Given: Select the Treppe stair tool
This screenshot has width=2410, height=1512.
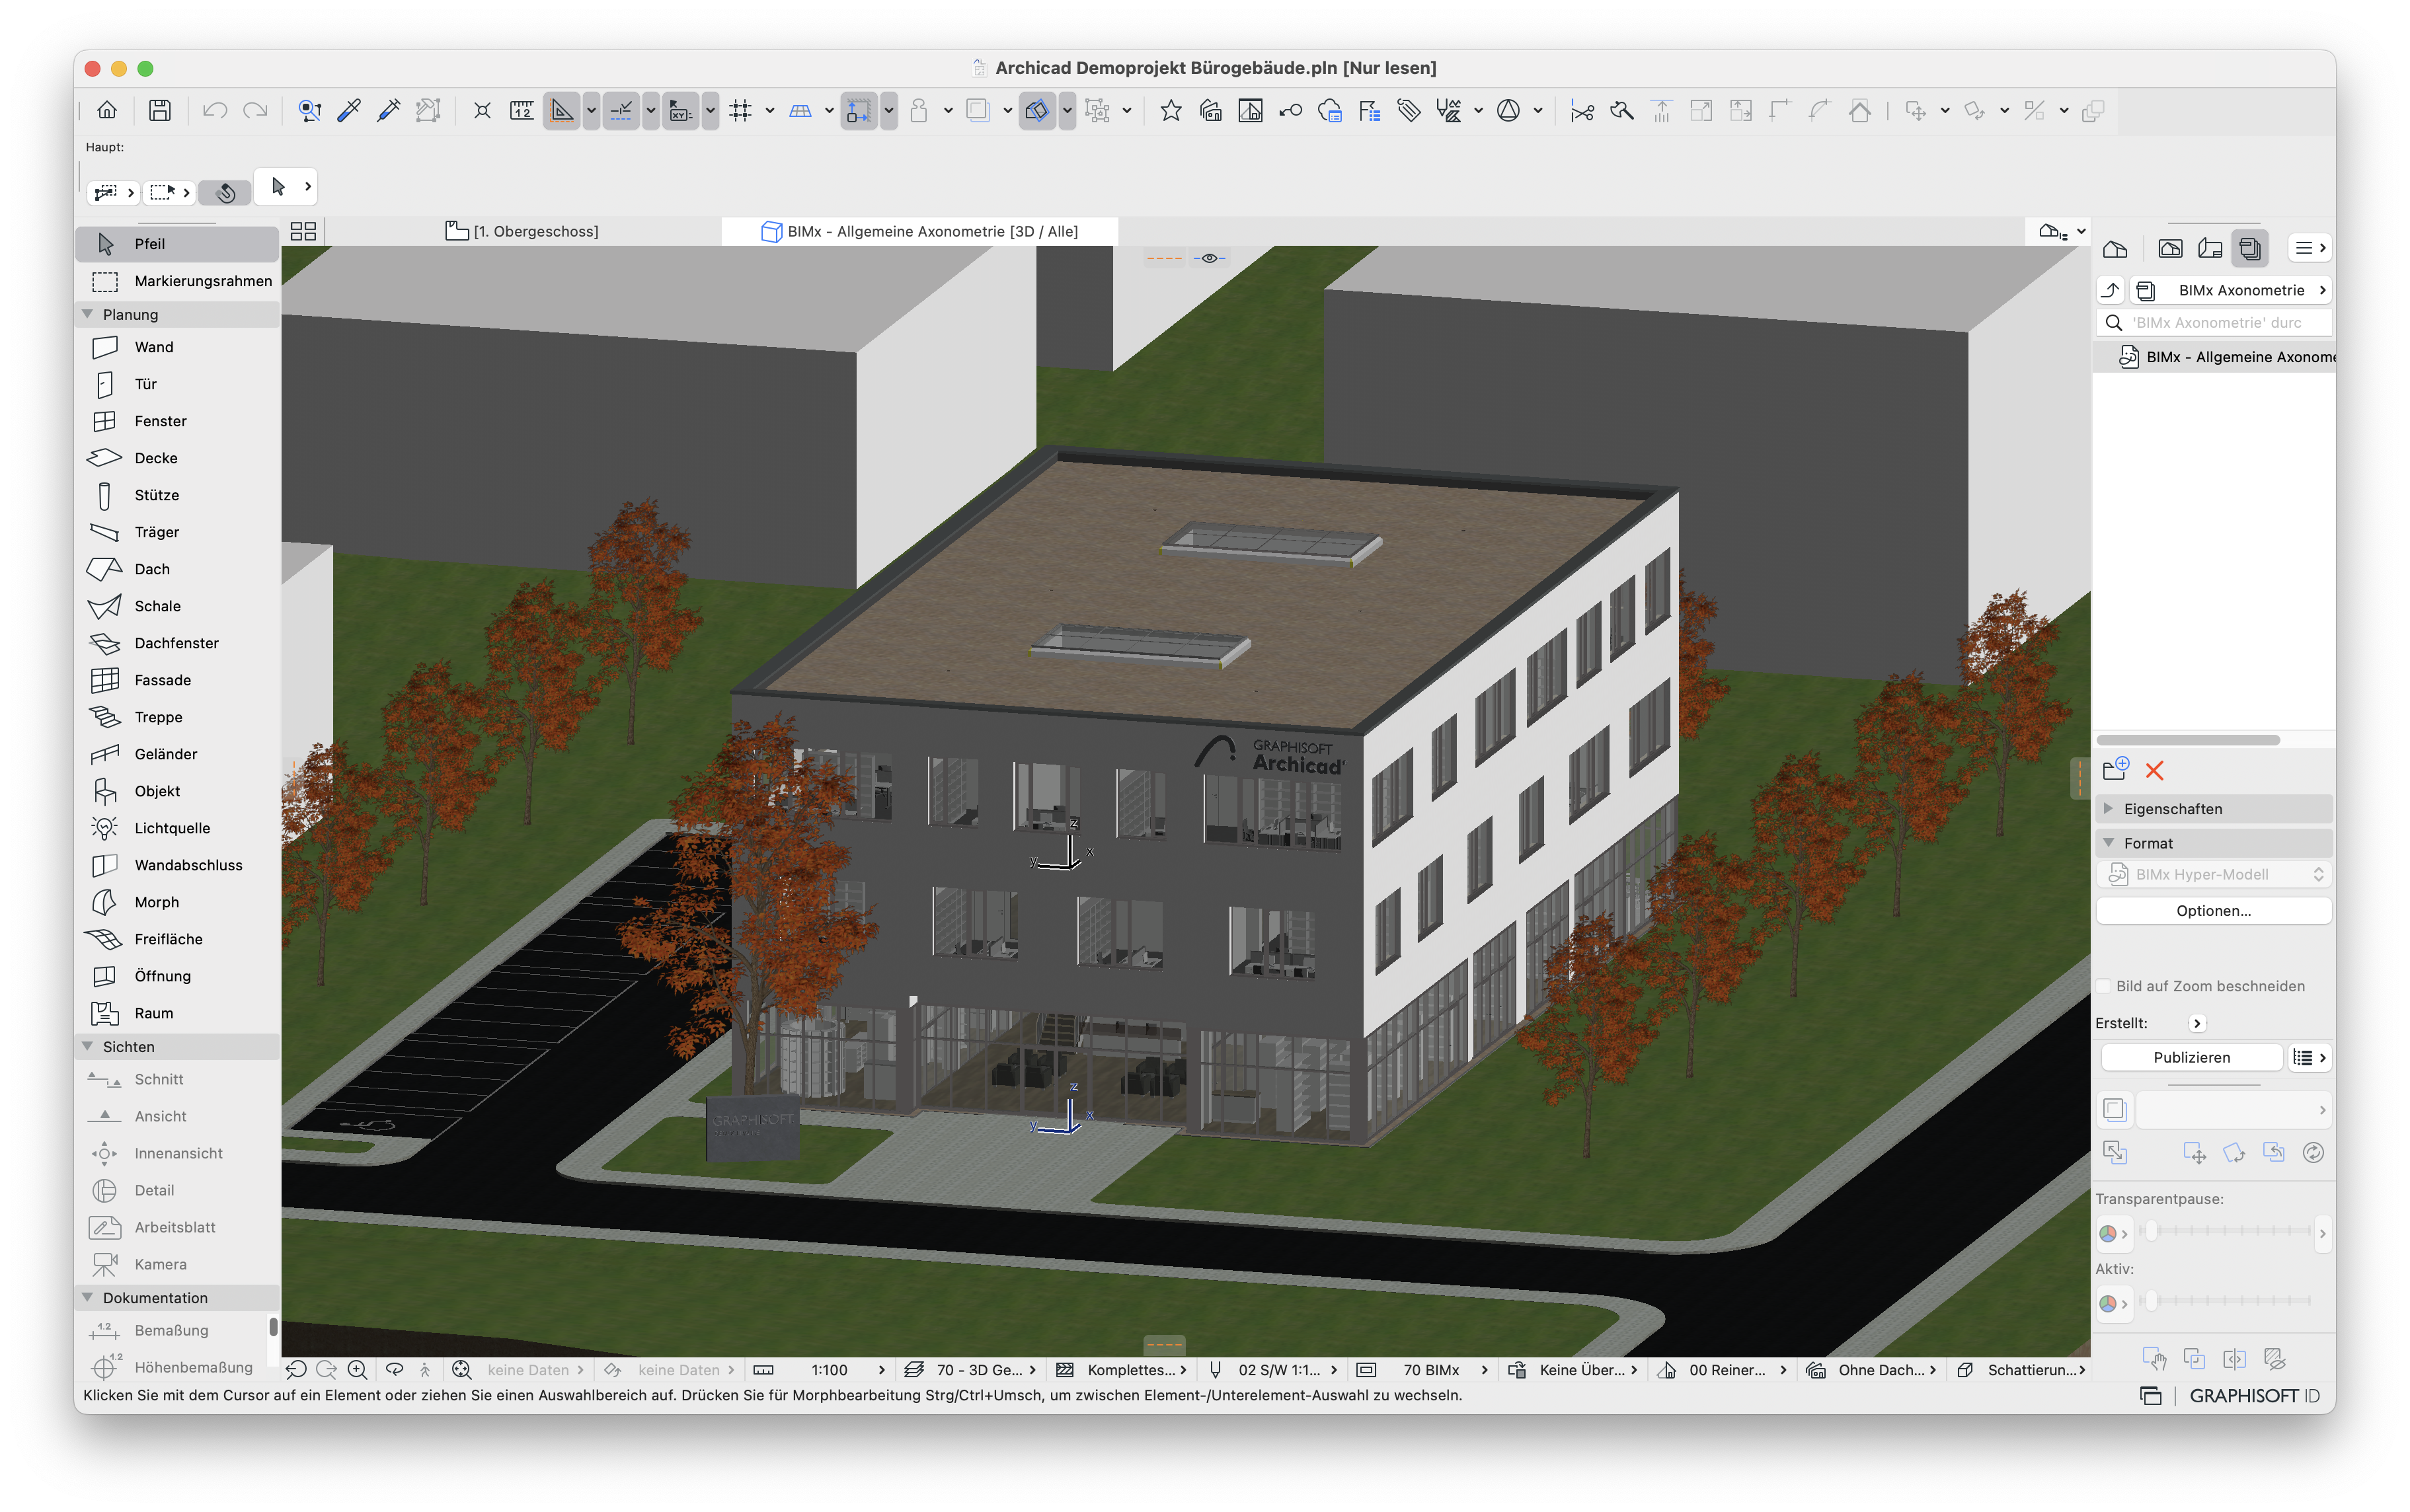Looking at the screenshot, I should pos(177,717).
